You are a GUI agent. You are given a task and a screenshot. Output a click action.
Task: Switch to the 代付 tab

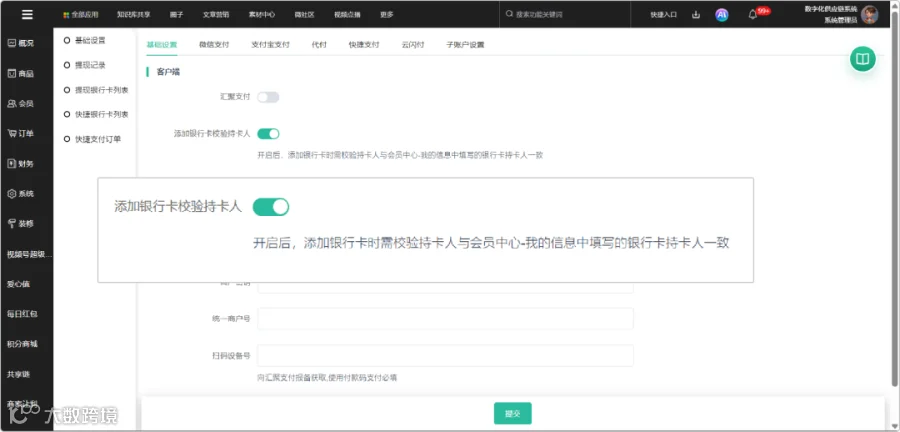[x=319, y=45]
